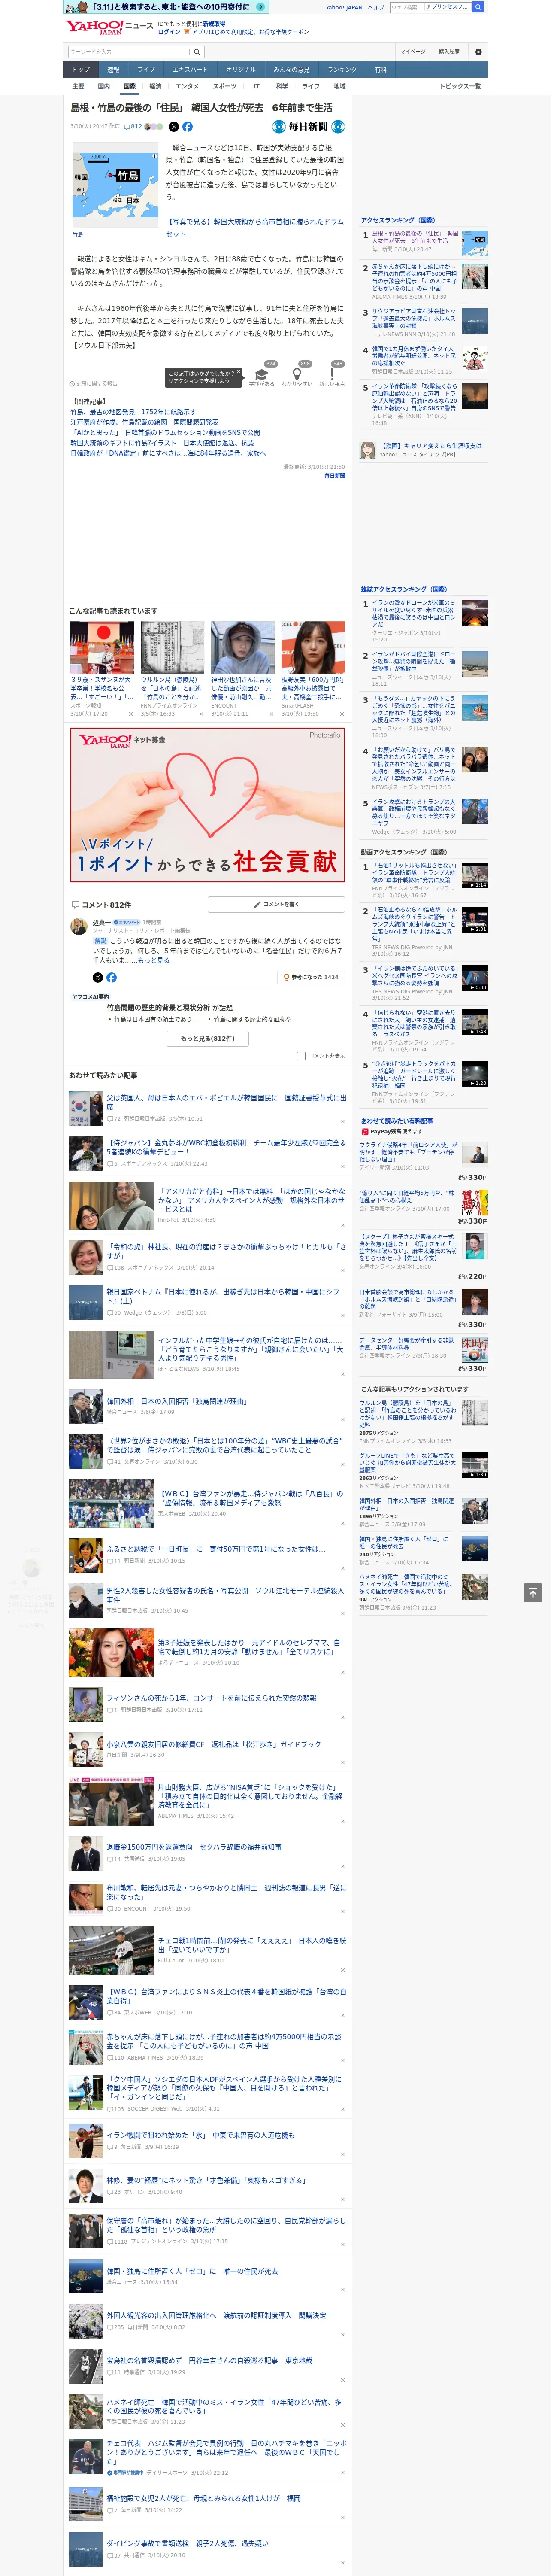Click the 3.11 search donation banner
Image resolution: width=551 pixels, height=2576 pixels.
click(x=166, y=7)
